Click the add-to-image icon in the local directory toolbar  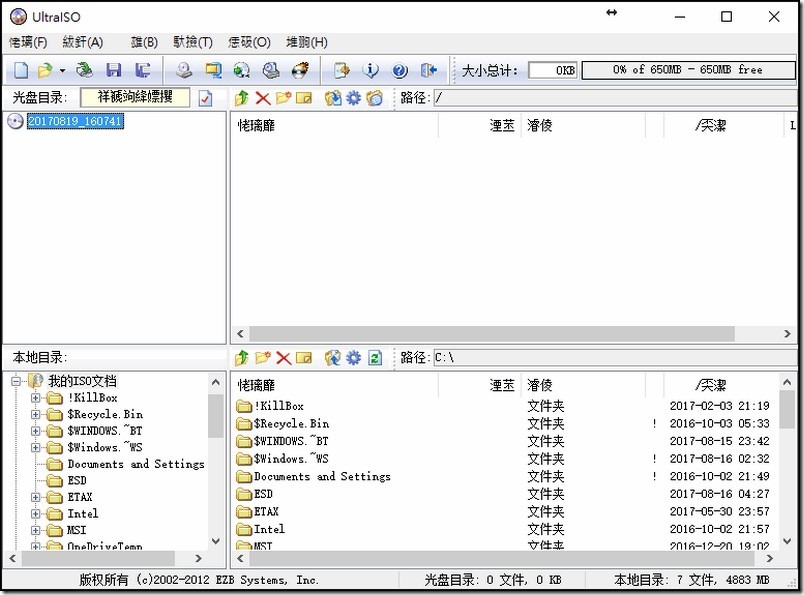tap(333, 358)
